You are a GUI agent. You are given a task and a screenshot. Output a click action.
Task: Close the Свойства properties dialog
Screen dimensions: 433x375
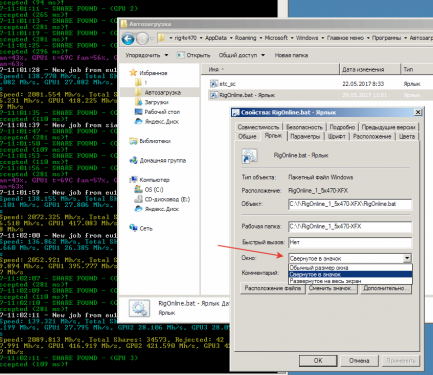point(418,112)
